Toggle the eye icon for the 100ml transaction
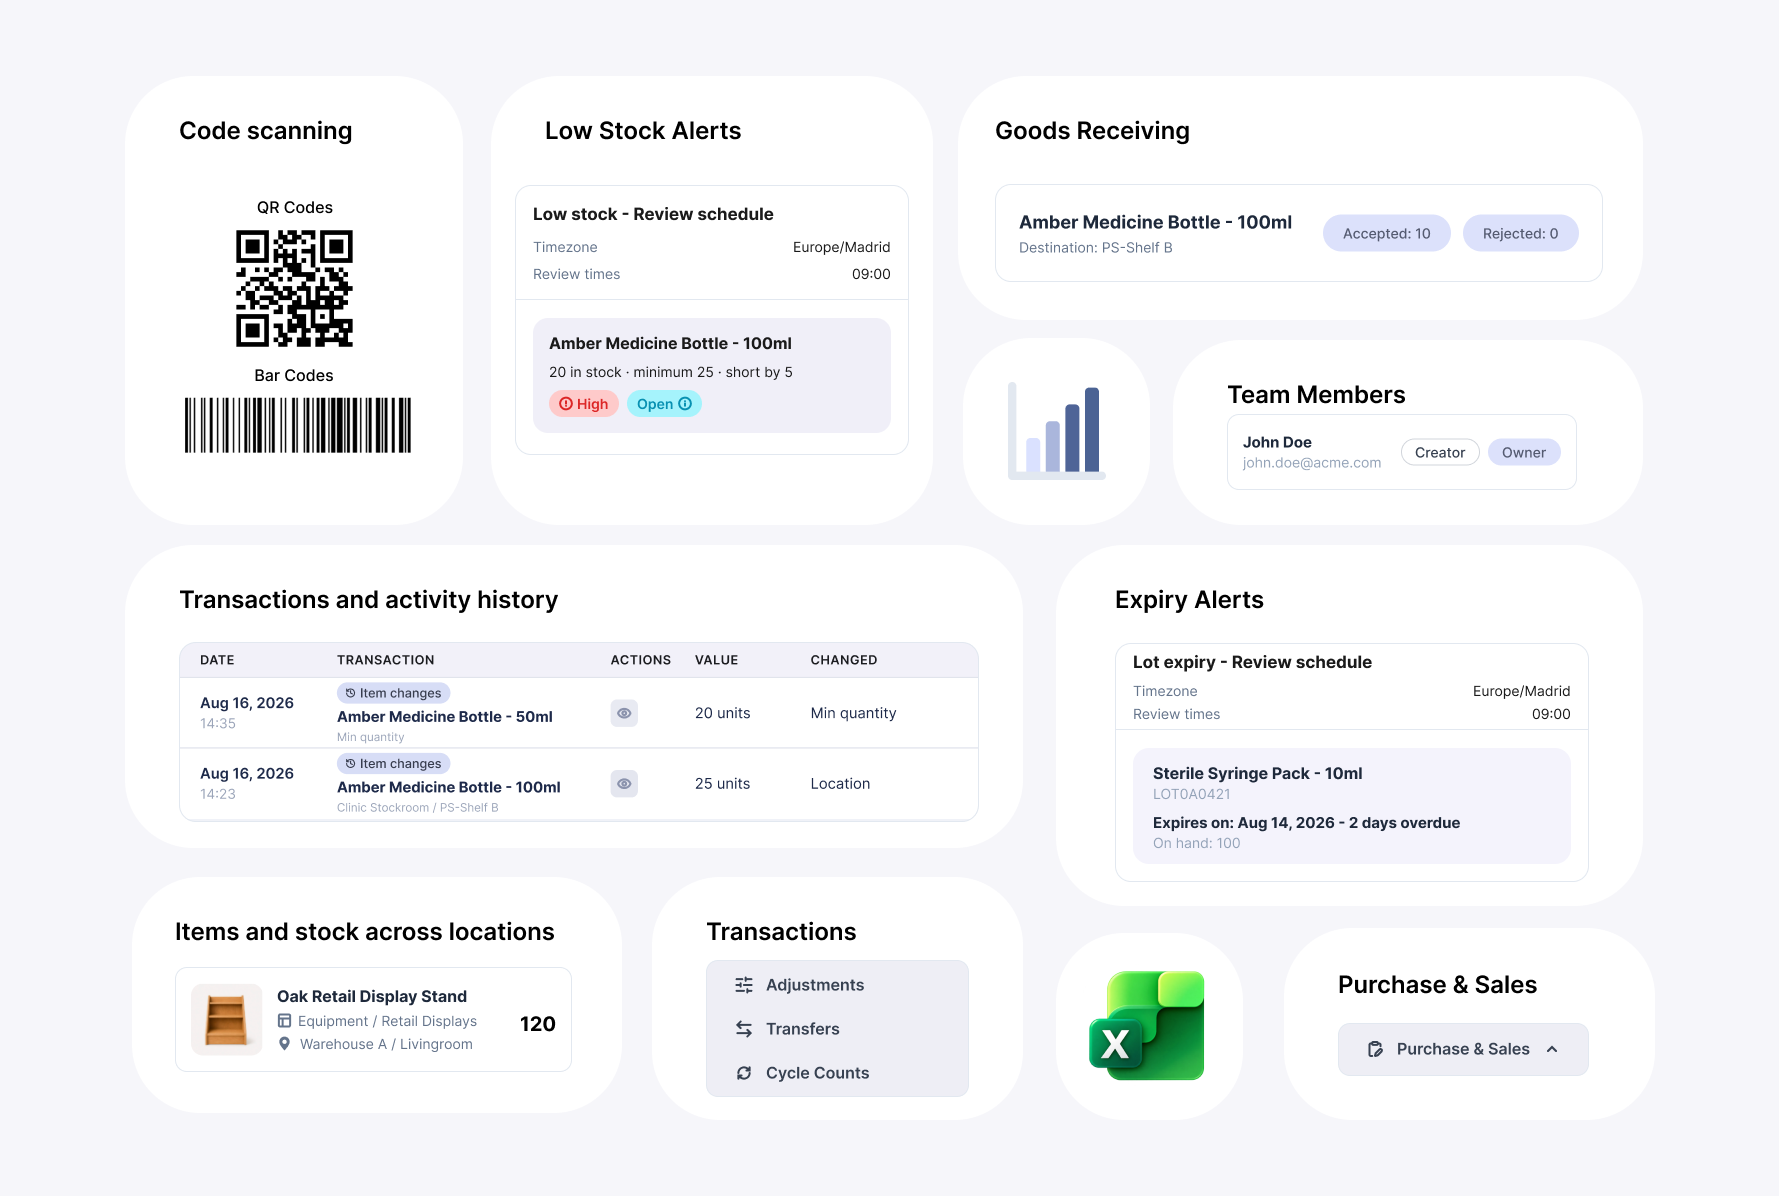Image resolution: width=1779 pixels, height=1196 pixels. (624, 784)
